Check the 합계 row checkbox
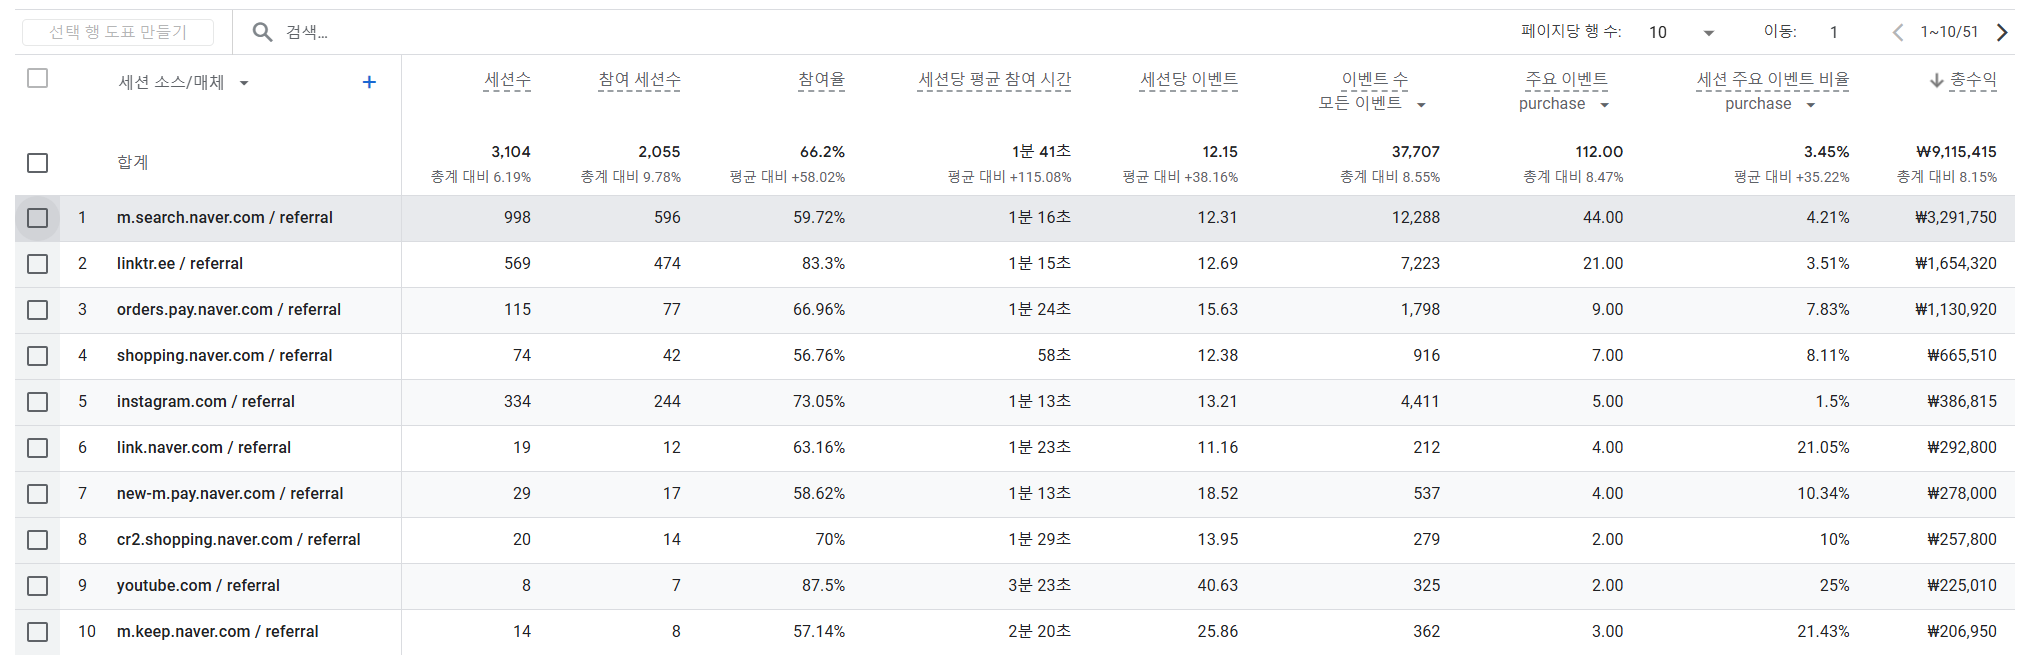Image resolution: width=2028 pixels, height=662 pixels. (38, 163)
